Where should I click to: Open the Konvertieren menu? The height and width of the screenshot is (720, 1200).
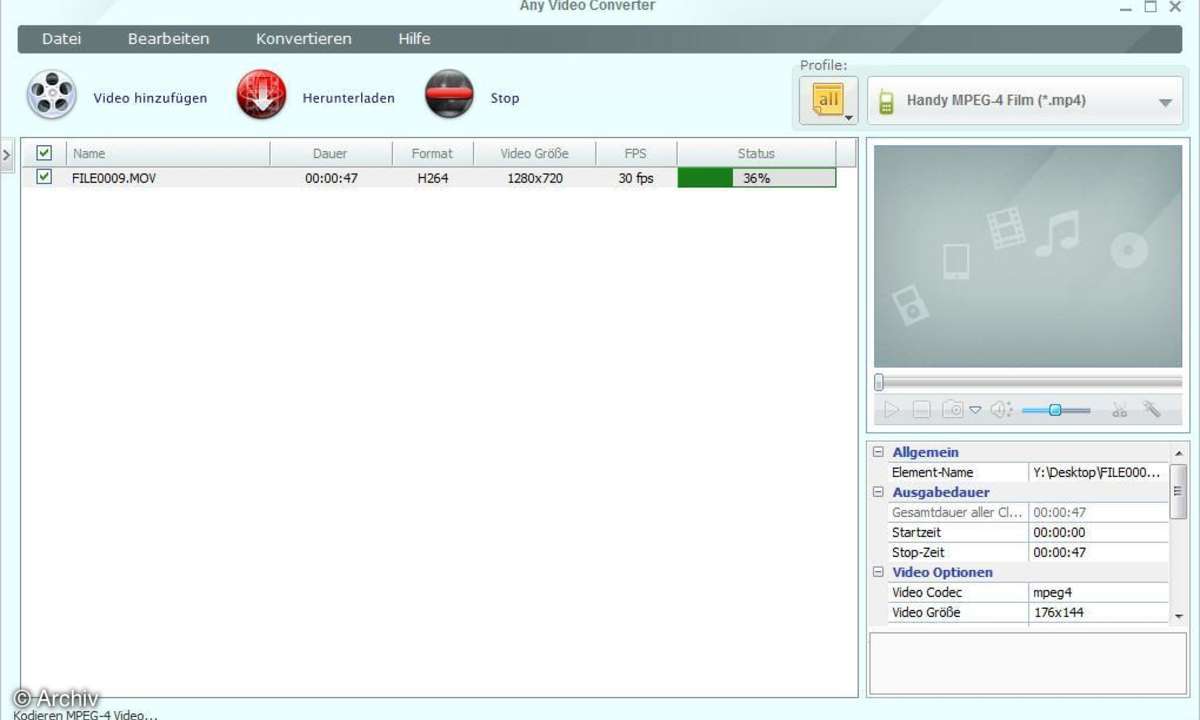(x=304, y=39)
